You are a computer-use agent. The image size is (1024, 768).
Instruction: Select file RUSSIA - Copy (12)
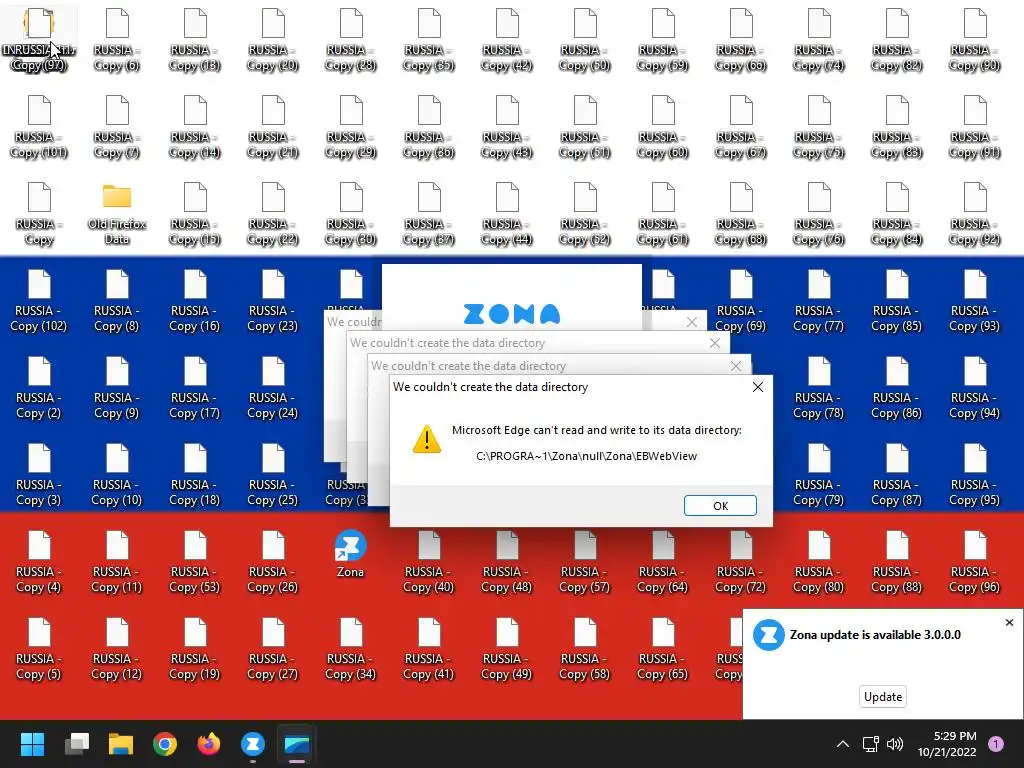[117, 648]
